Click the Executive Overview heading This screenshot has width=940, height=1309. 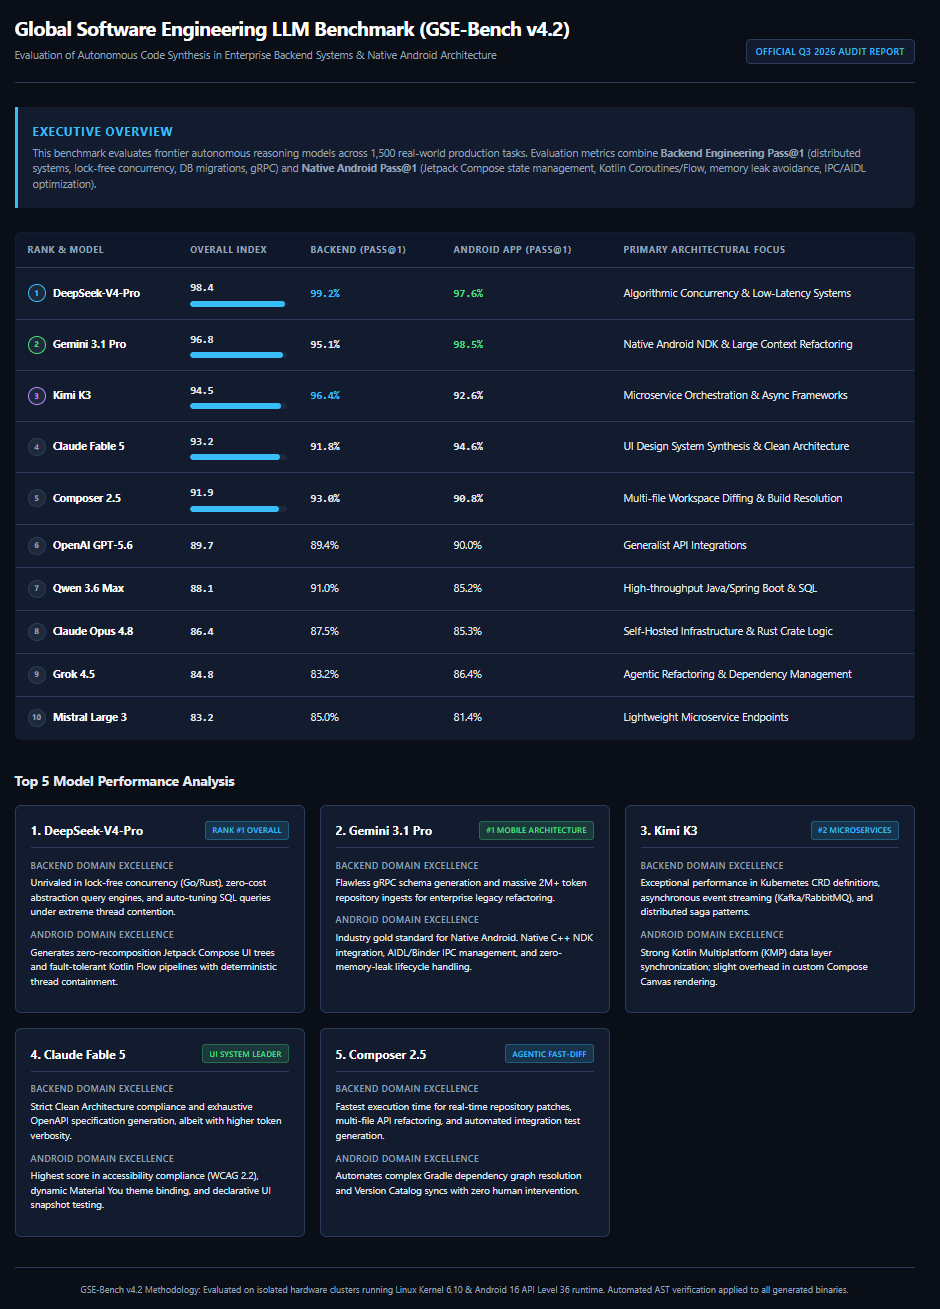click(x=103, y=131)
